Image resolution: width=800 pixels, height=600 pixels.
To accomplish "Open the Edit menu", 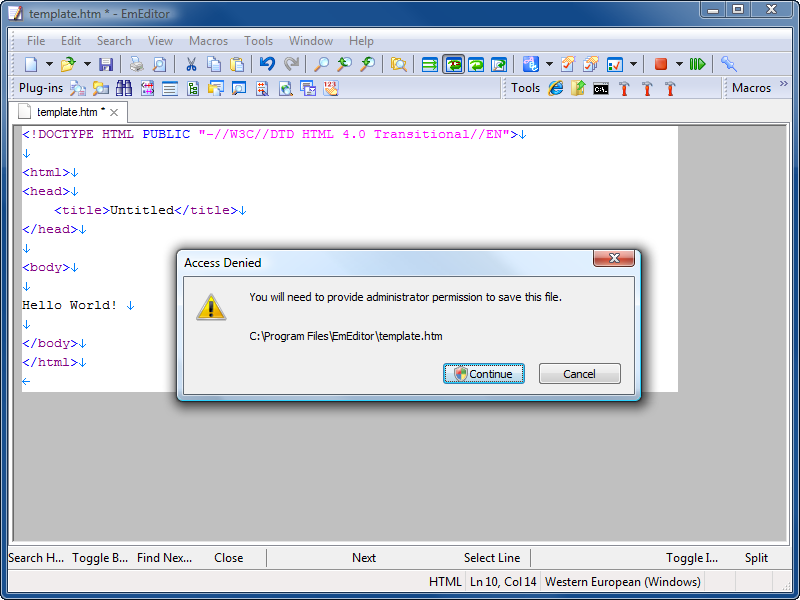I will click(x=71, y=41).
